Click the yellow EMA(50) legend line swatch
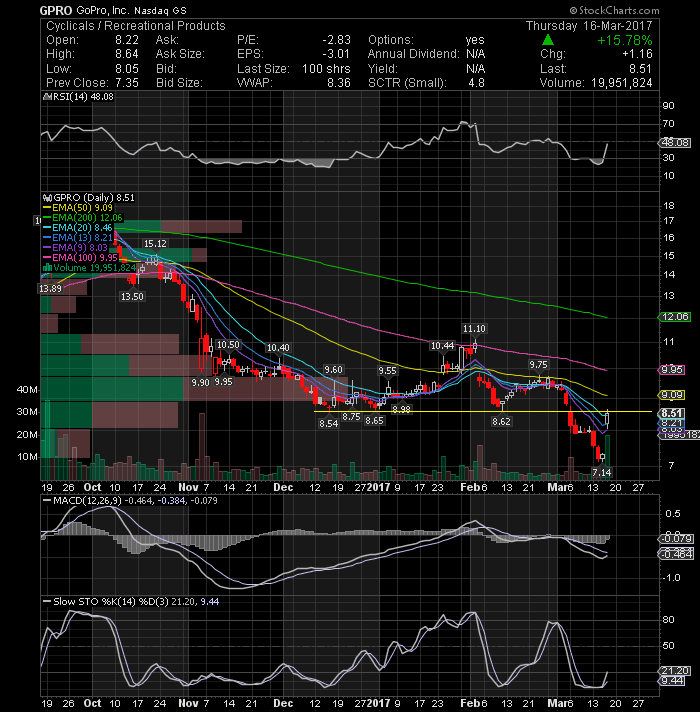700x712 pixels. [x=47, y=208]
